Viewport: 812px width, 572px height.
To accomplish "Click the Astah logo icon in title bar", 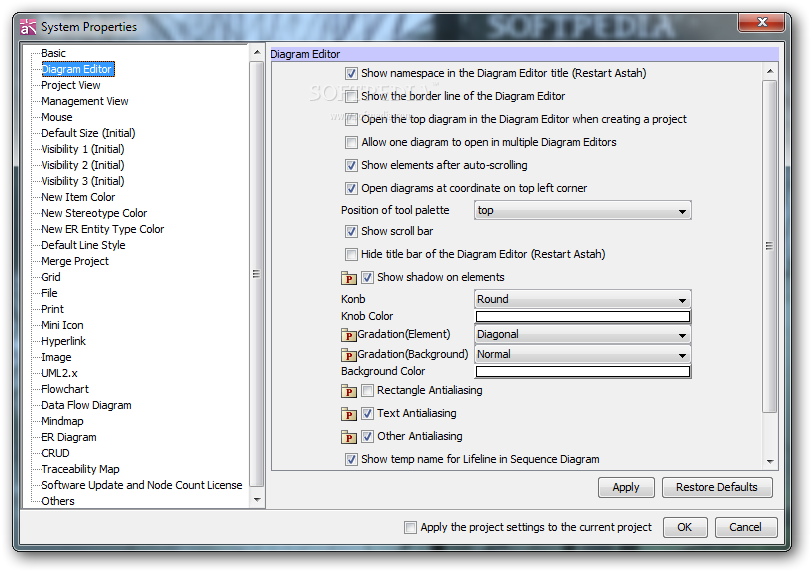I will click(x=28, y=26).
